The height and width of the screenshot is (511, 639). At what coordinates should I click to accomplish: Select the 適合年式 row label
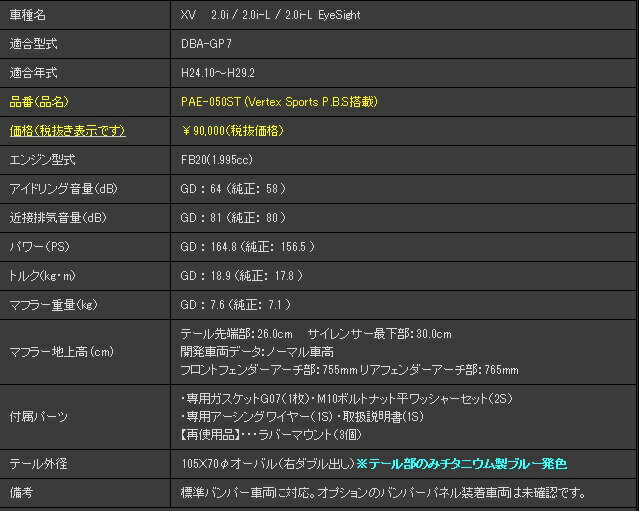pyautogui.click(x=33, y=73)
